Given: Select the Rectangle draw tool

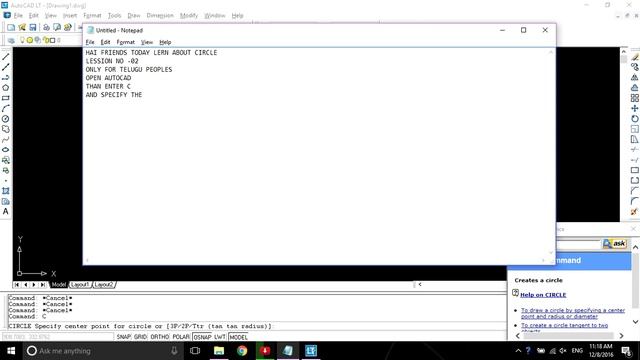Looking at the screenshot, I should coord(6,98).
